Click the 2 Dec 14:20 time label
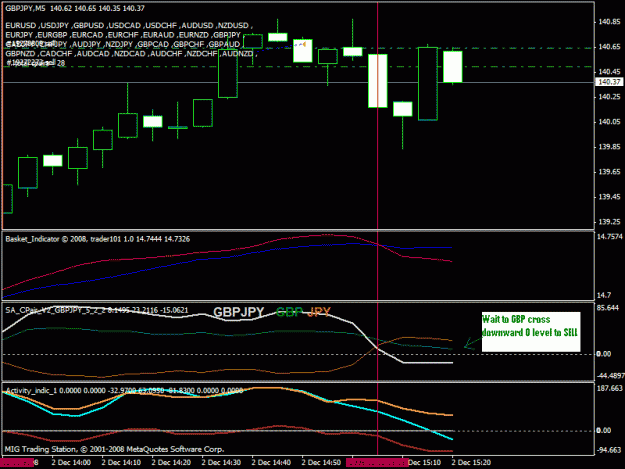The image size is (625, 469). pyautogui.click(x=171, y=463)
